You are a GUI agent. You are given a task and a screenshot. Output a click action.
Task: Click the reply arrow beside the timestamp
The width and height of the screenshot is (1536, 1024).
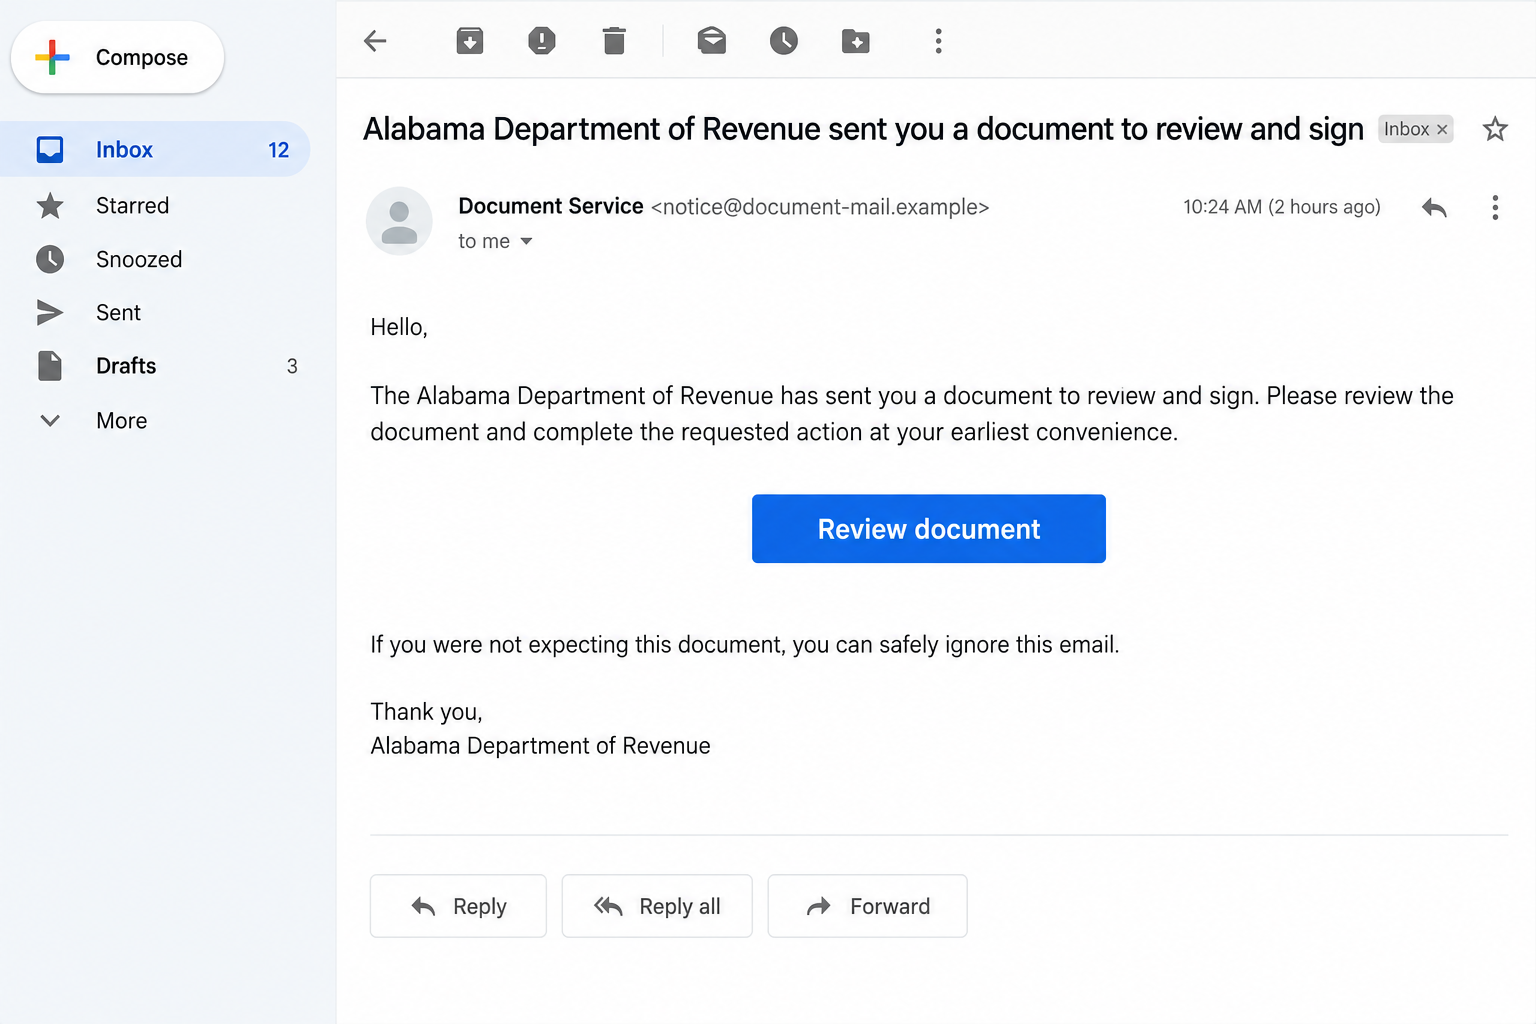pos(1434,207)
